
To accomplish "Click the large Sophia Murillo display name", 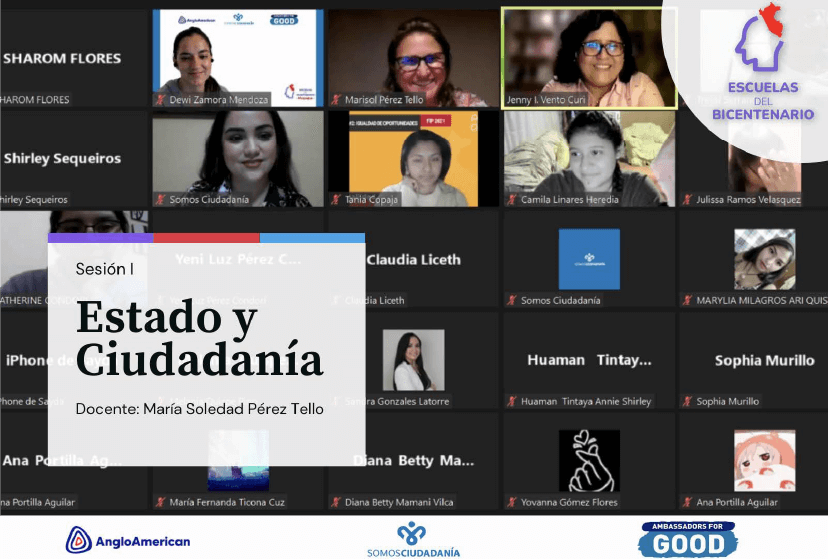I will pos(764,361).
